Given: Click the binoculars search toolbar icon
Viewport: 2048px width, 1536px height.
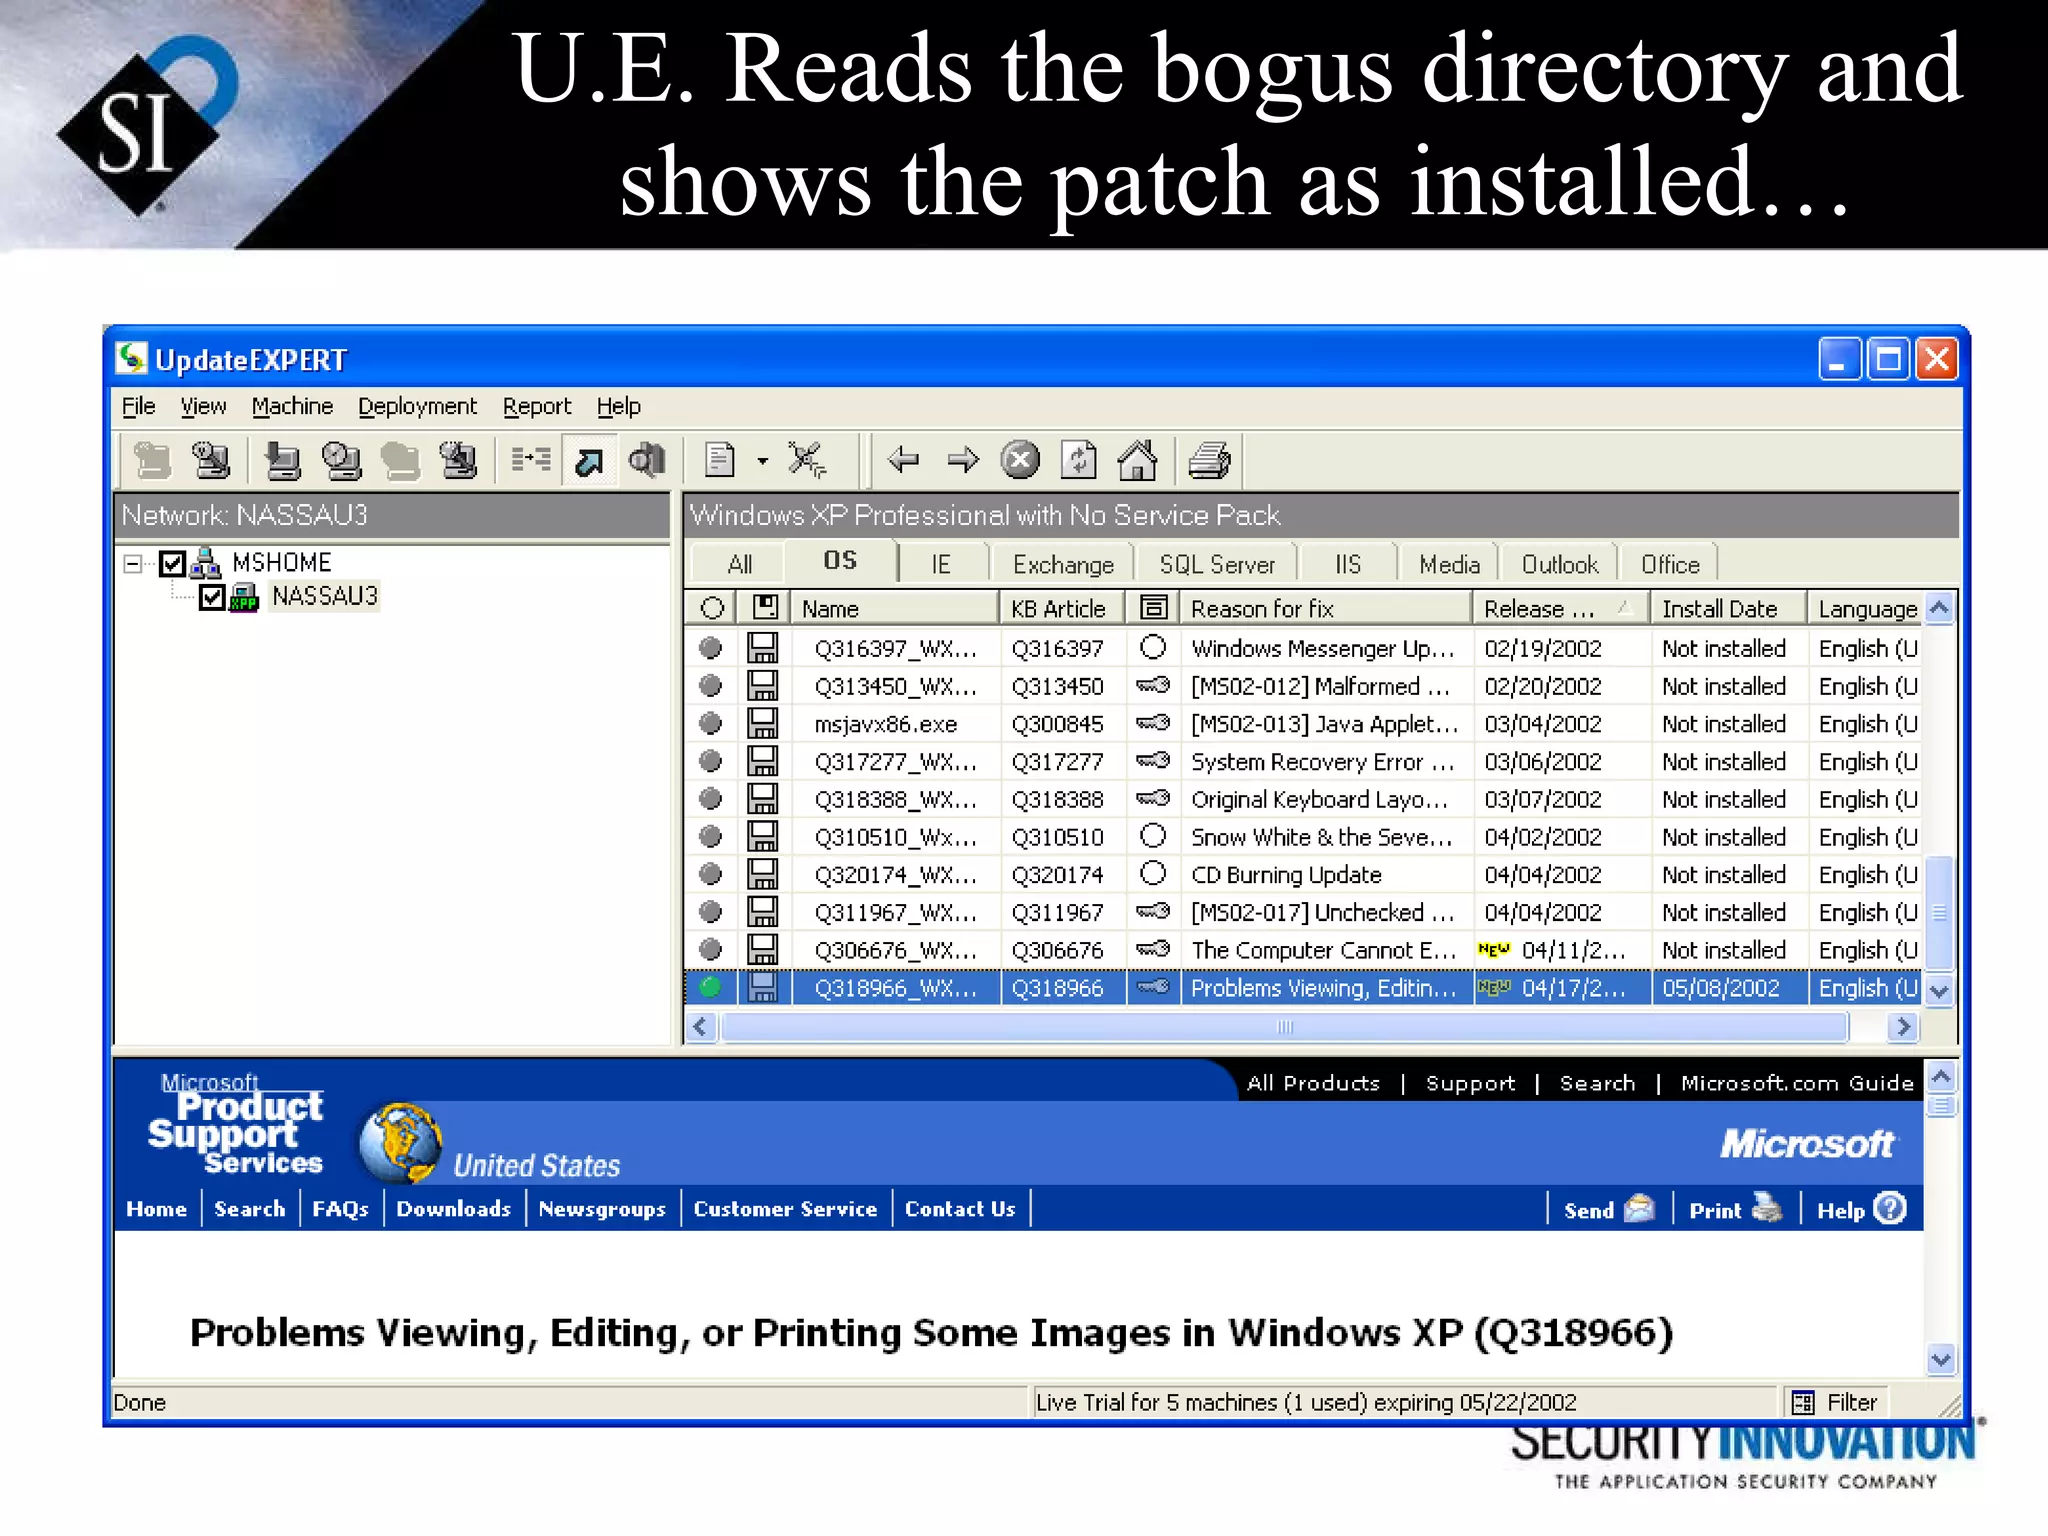Looking at the screenshot, I should (x=647, y=461).
